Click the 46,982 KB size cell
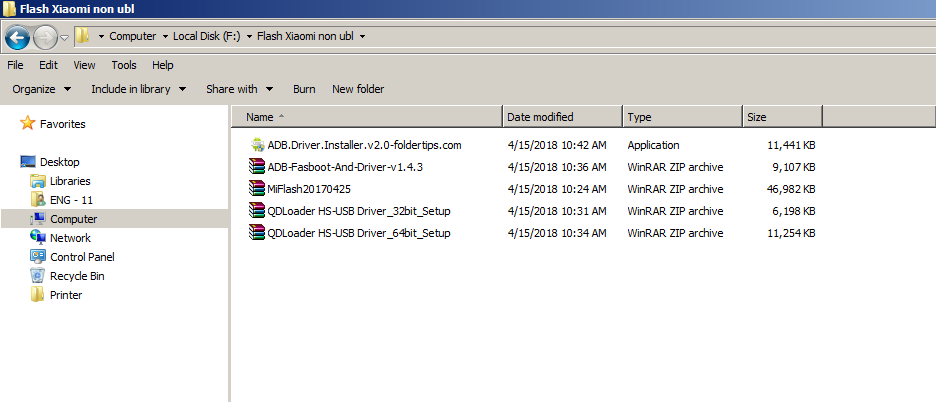 tap(791, 189)
